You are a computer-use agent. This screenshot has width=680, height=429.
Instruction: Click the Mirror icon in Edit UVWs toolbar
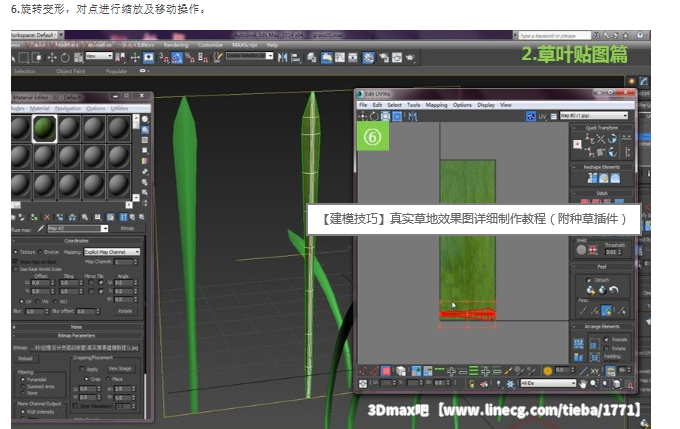pos(411,116)
